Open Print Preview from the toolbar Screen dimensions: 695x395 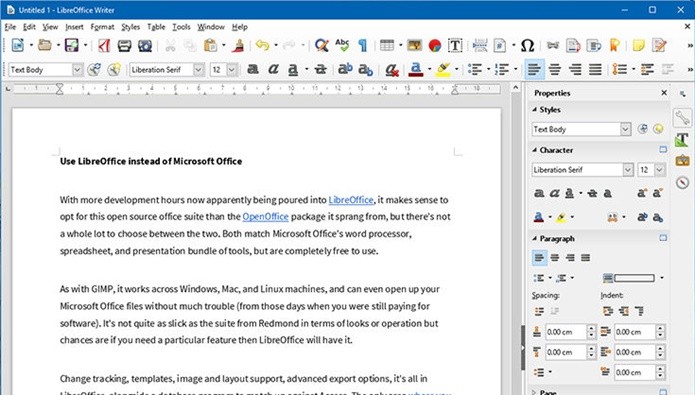coord(144,45)
